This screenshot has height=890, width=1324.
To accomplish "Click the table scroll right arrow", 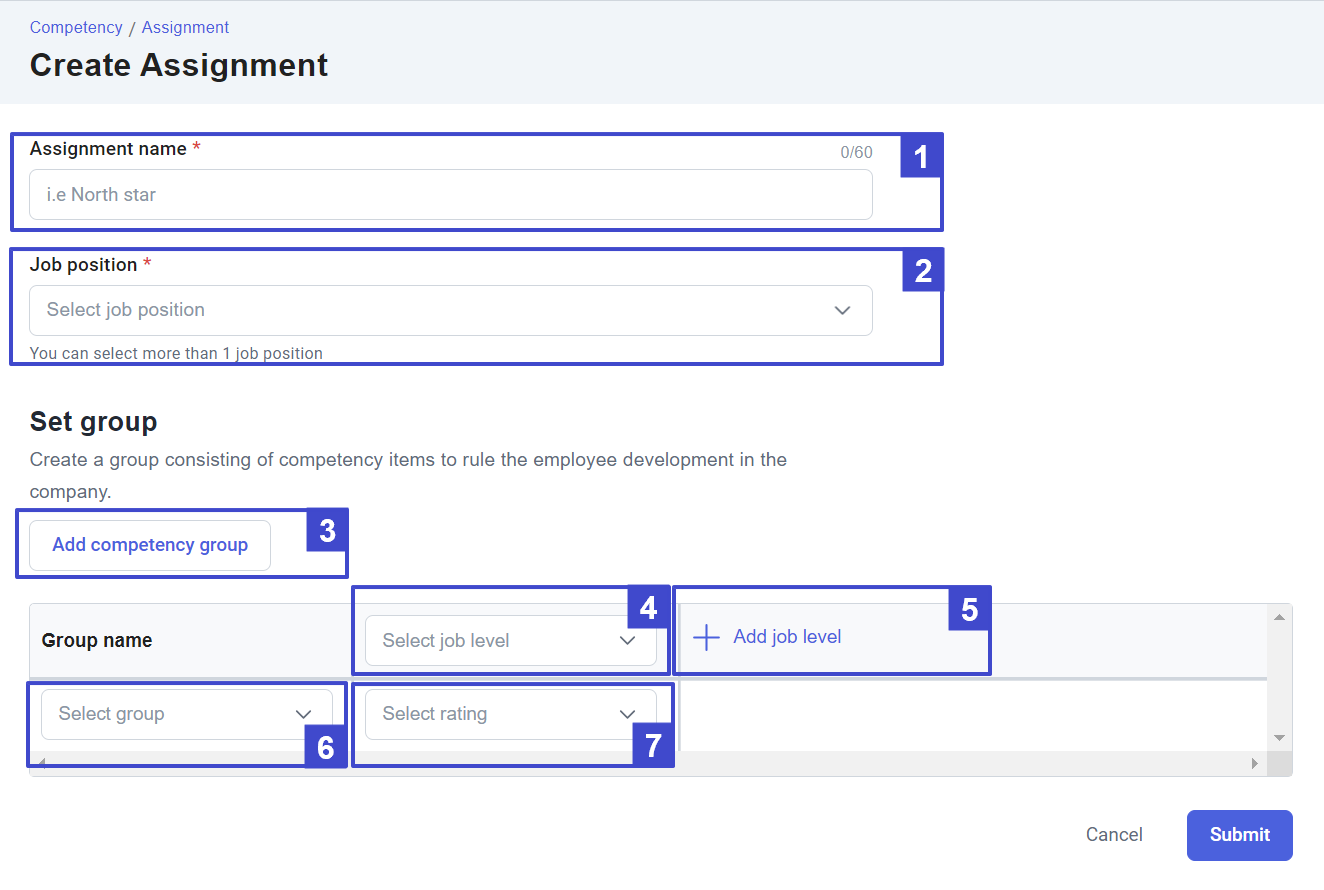I will [x=1255, y=764].
